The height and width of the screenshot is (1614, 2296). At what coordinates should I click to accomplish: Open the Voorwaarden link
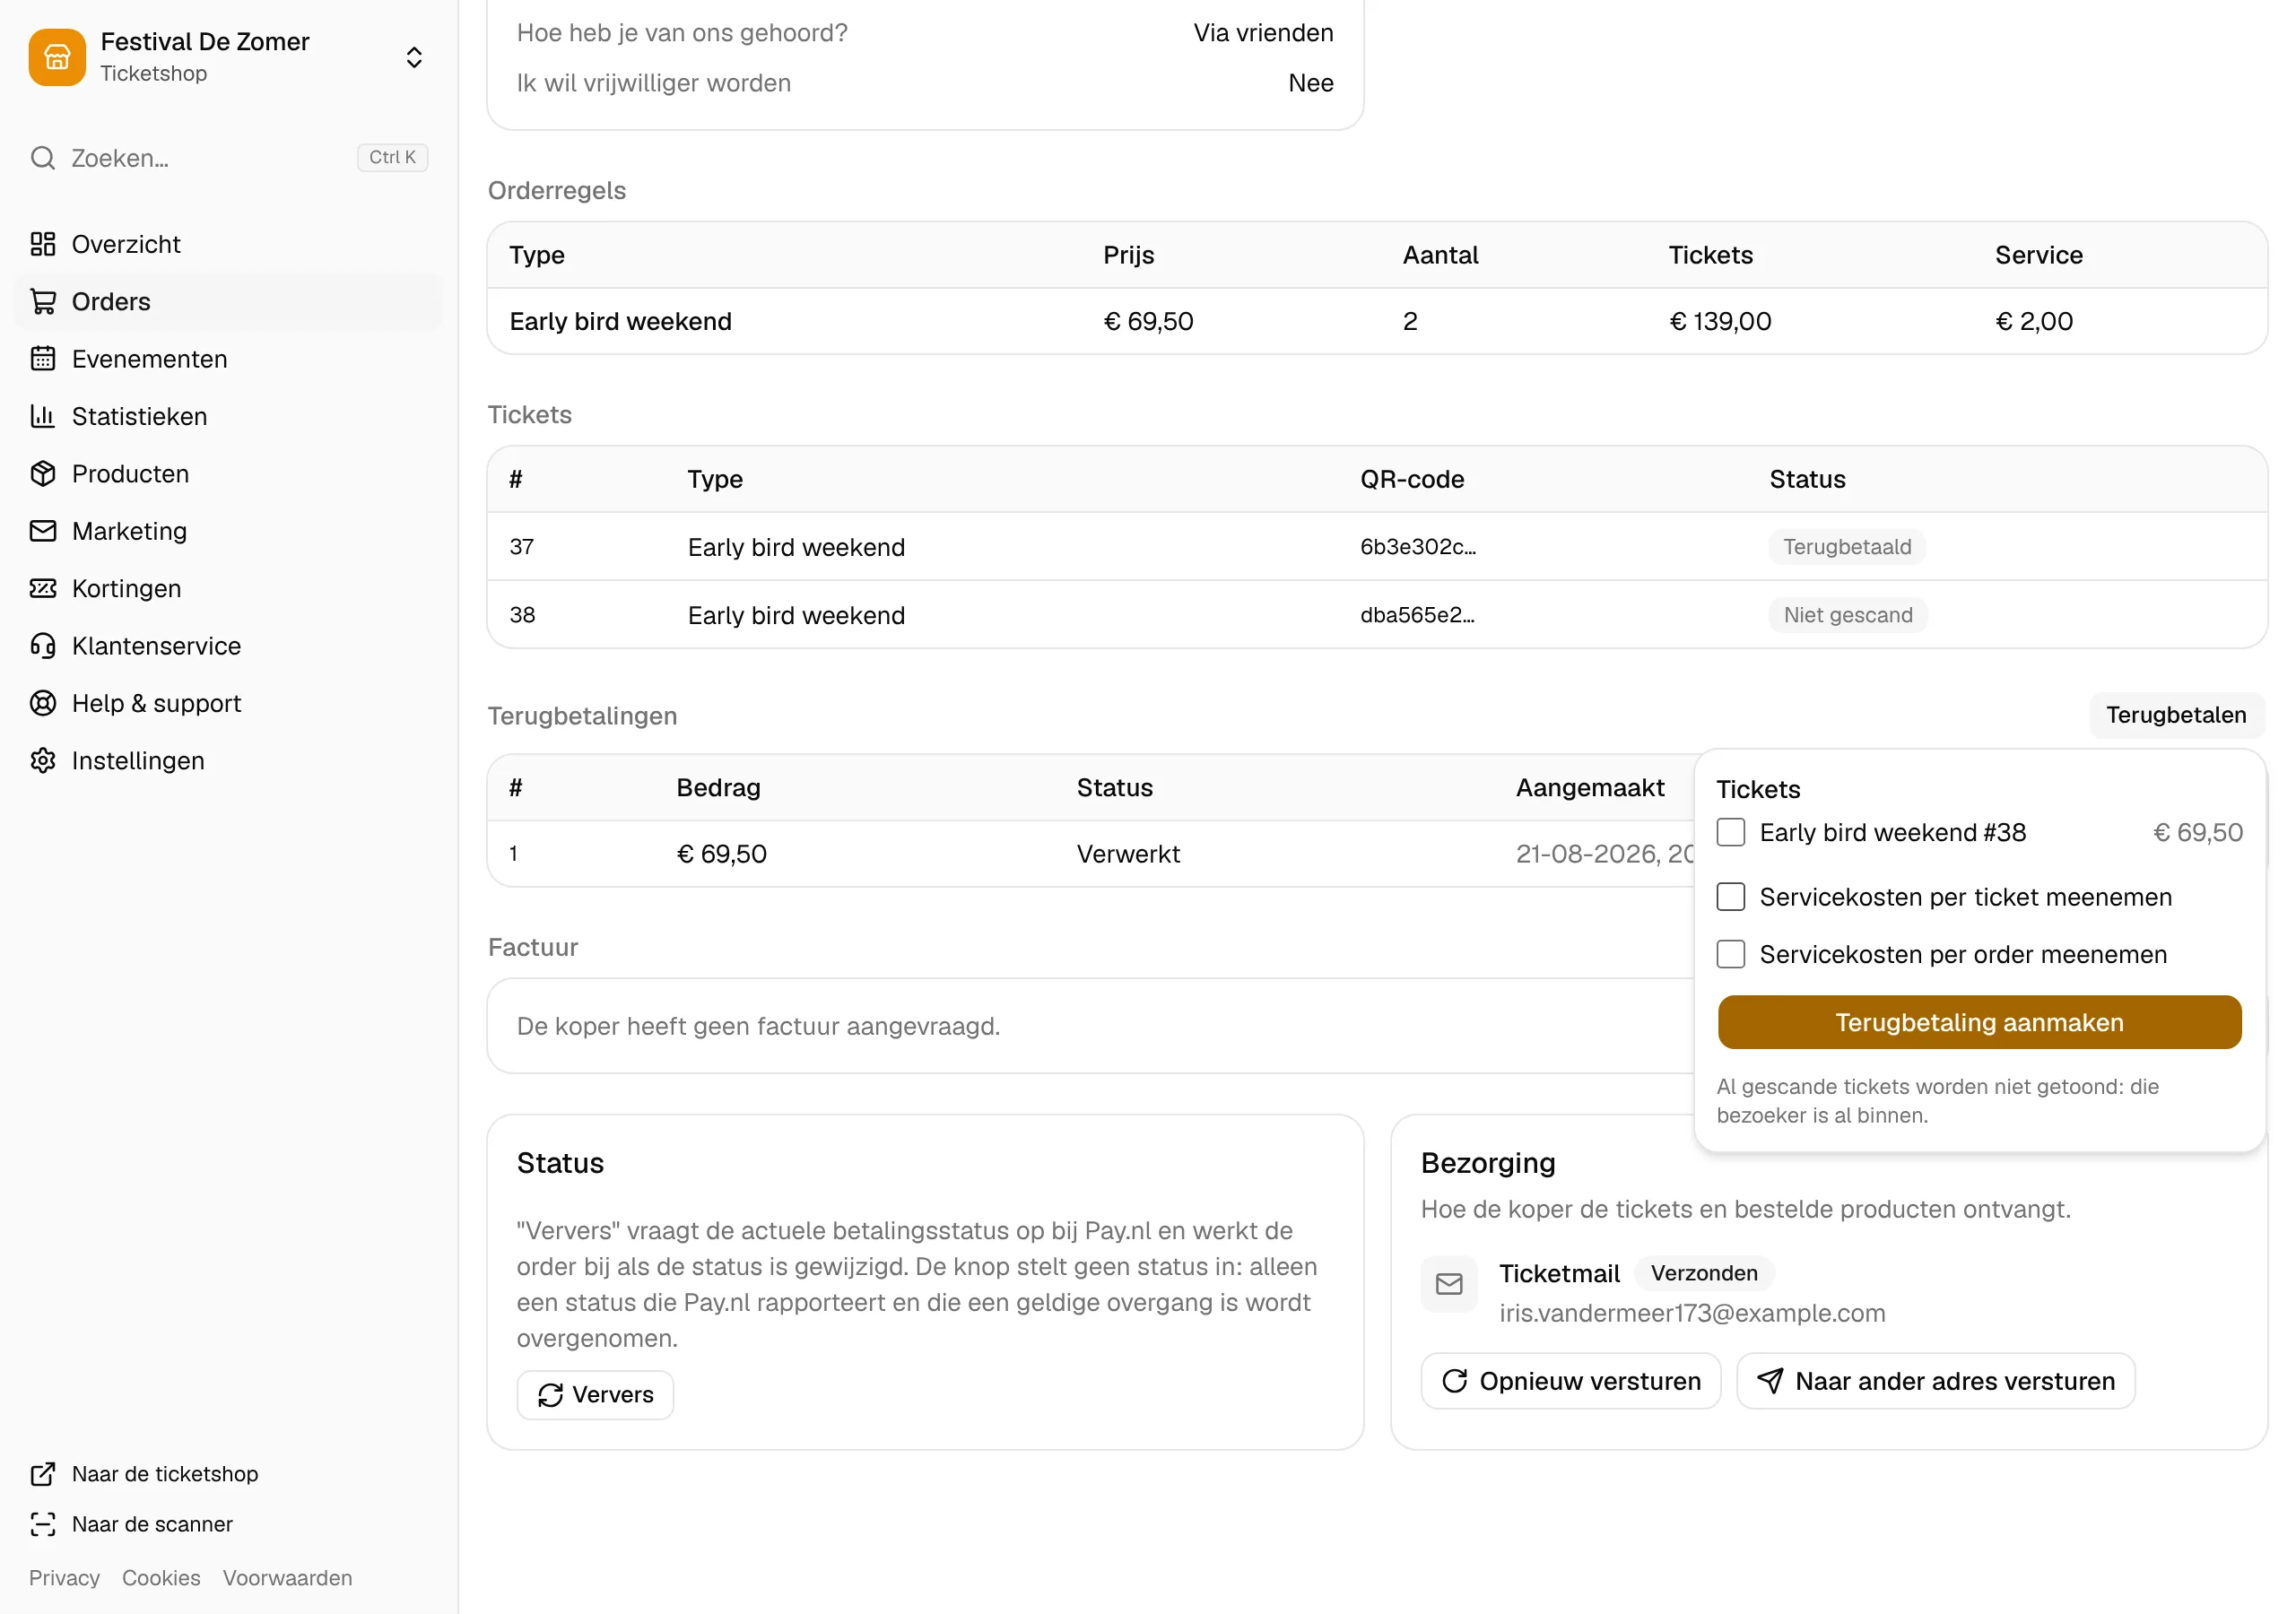[x=287, y=1578]
